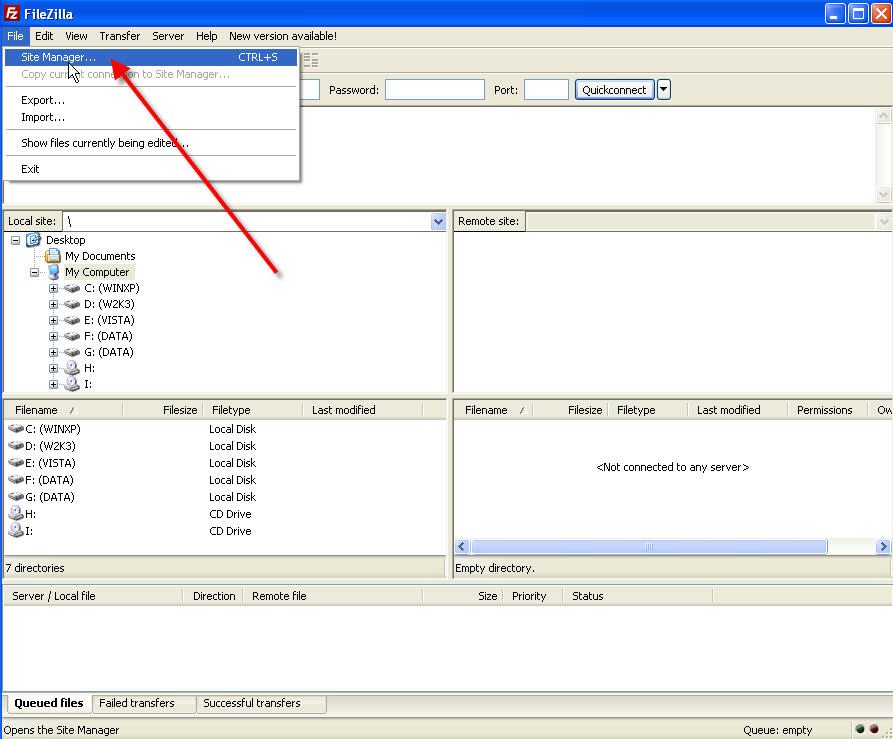The width and height of the screenshot is (893, 739).
Task: Sort local list by Filesize column
Action: click(162, 410)
